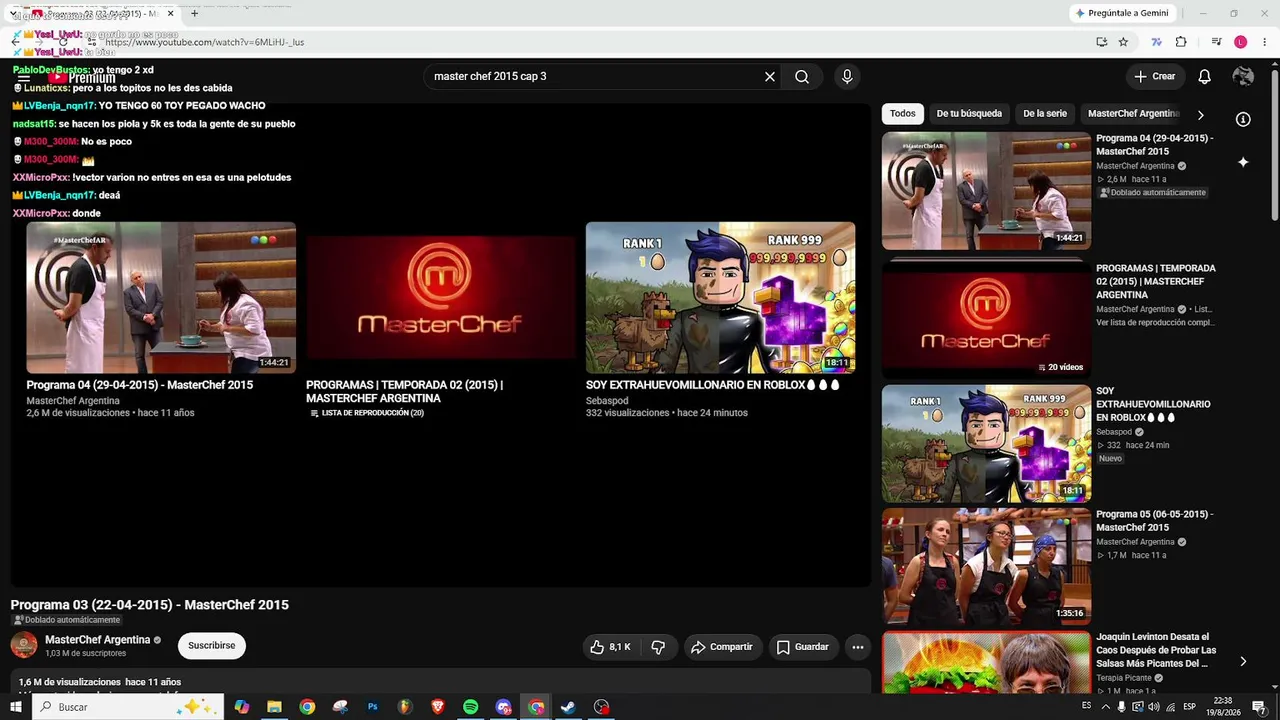Open the volume speaker tray icon
The image size is (1280, 720).
pyautogui.click(x=1153, y=707)
